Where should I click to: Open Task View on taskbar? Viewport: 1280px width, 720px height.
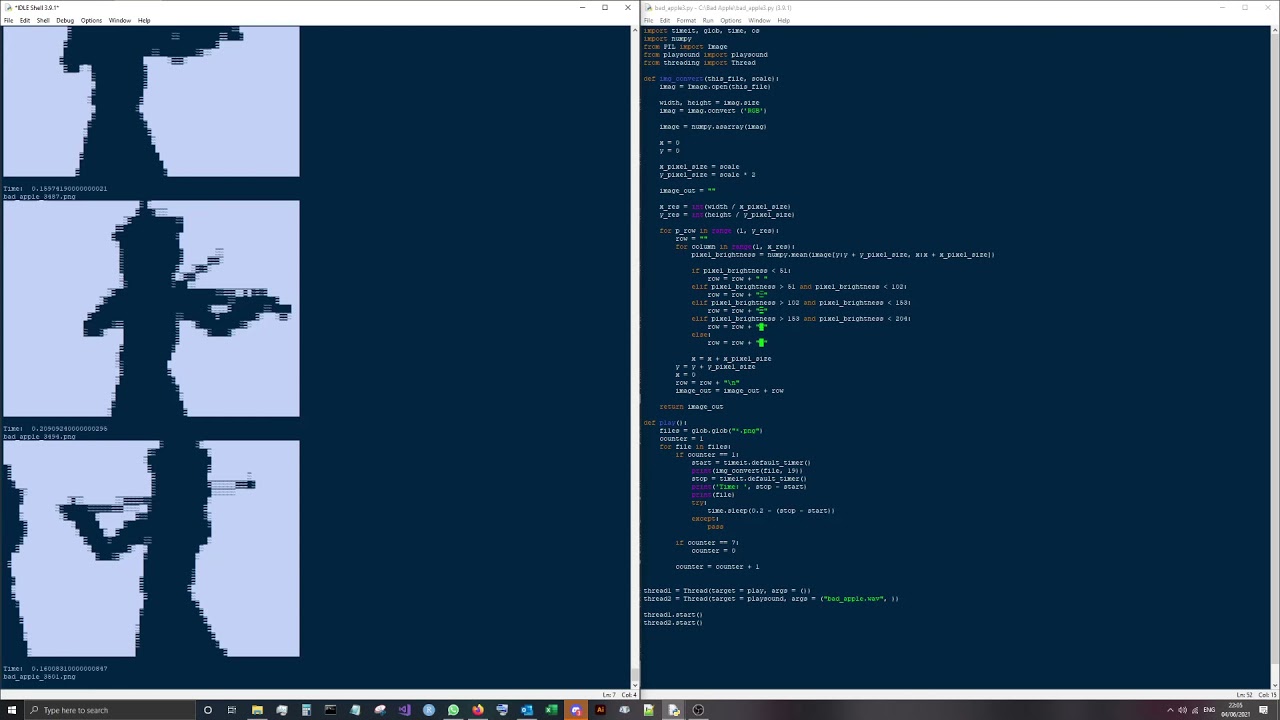232,710
